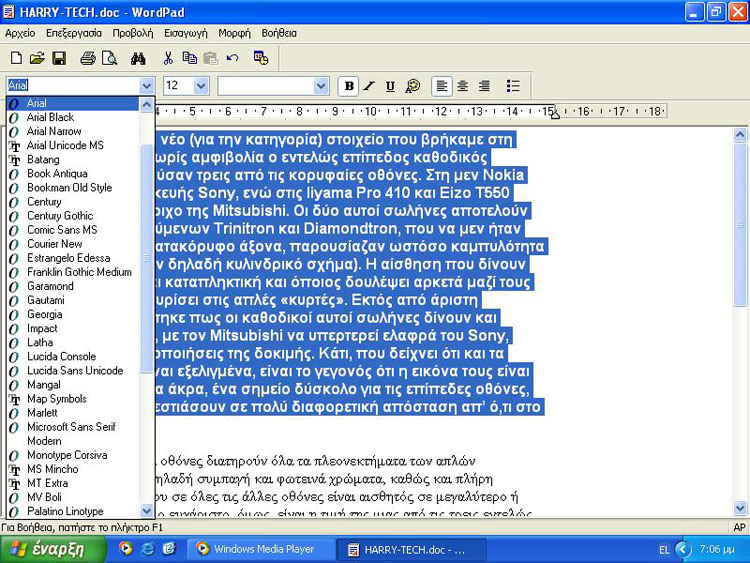
Task: Open the font script dropdown
Action: tap(321, 86)
